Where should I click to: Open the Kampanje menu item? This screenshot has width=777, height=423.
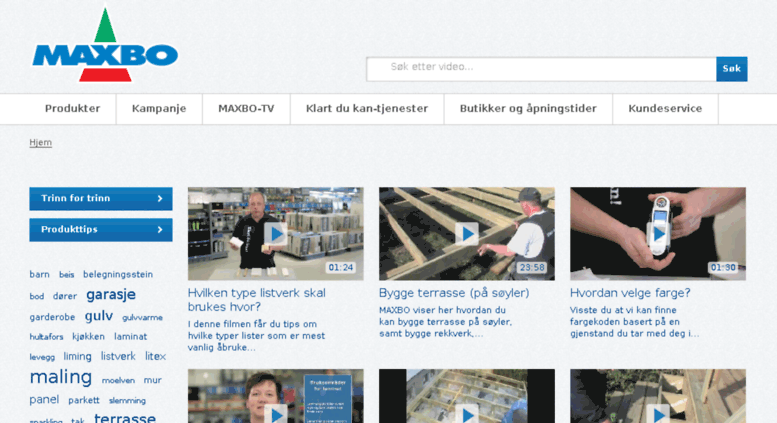[159, 108]
